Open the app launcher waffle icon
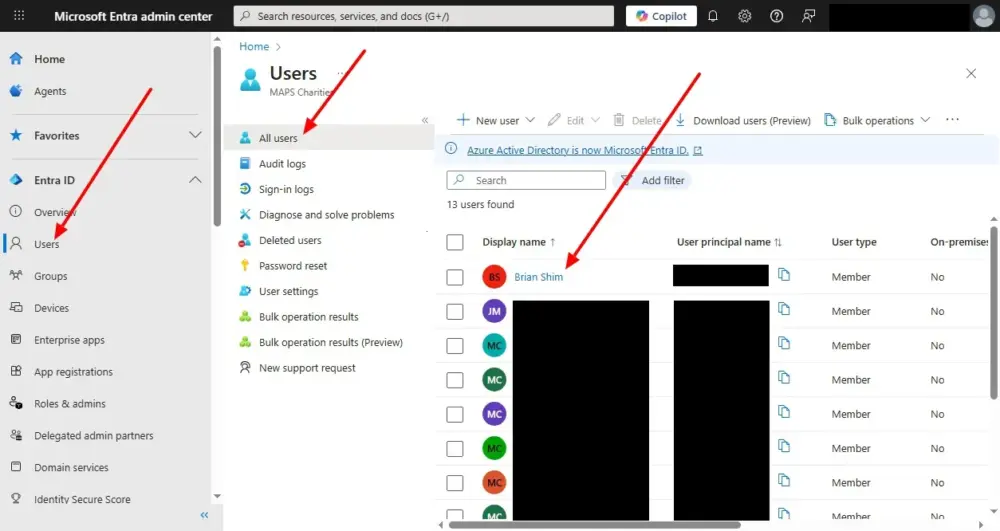 coord(19,15)
